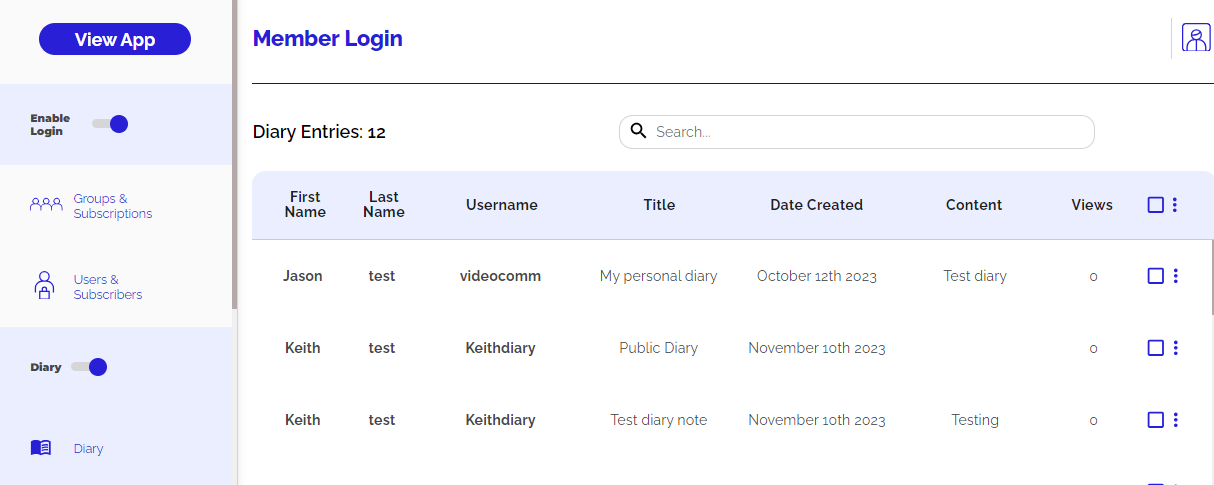The height and width of the screenshot is (485, 1214).
Task: Click the magnifier icon in search box
Action: pyautogui.click(x=638, y=131)
